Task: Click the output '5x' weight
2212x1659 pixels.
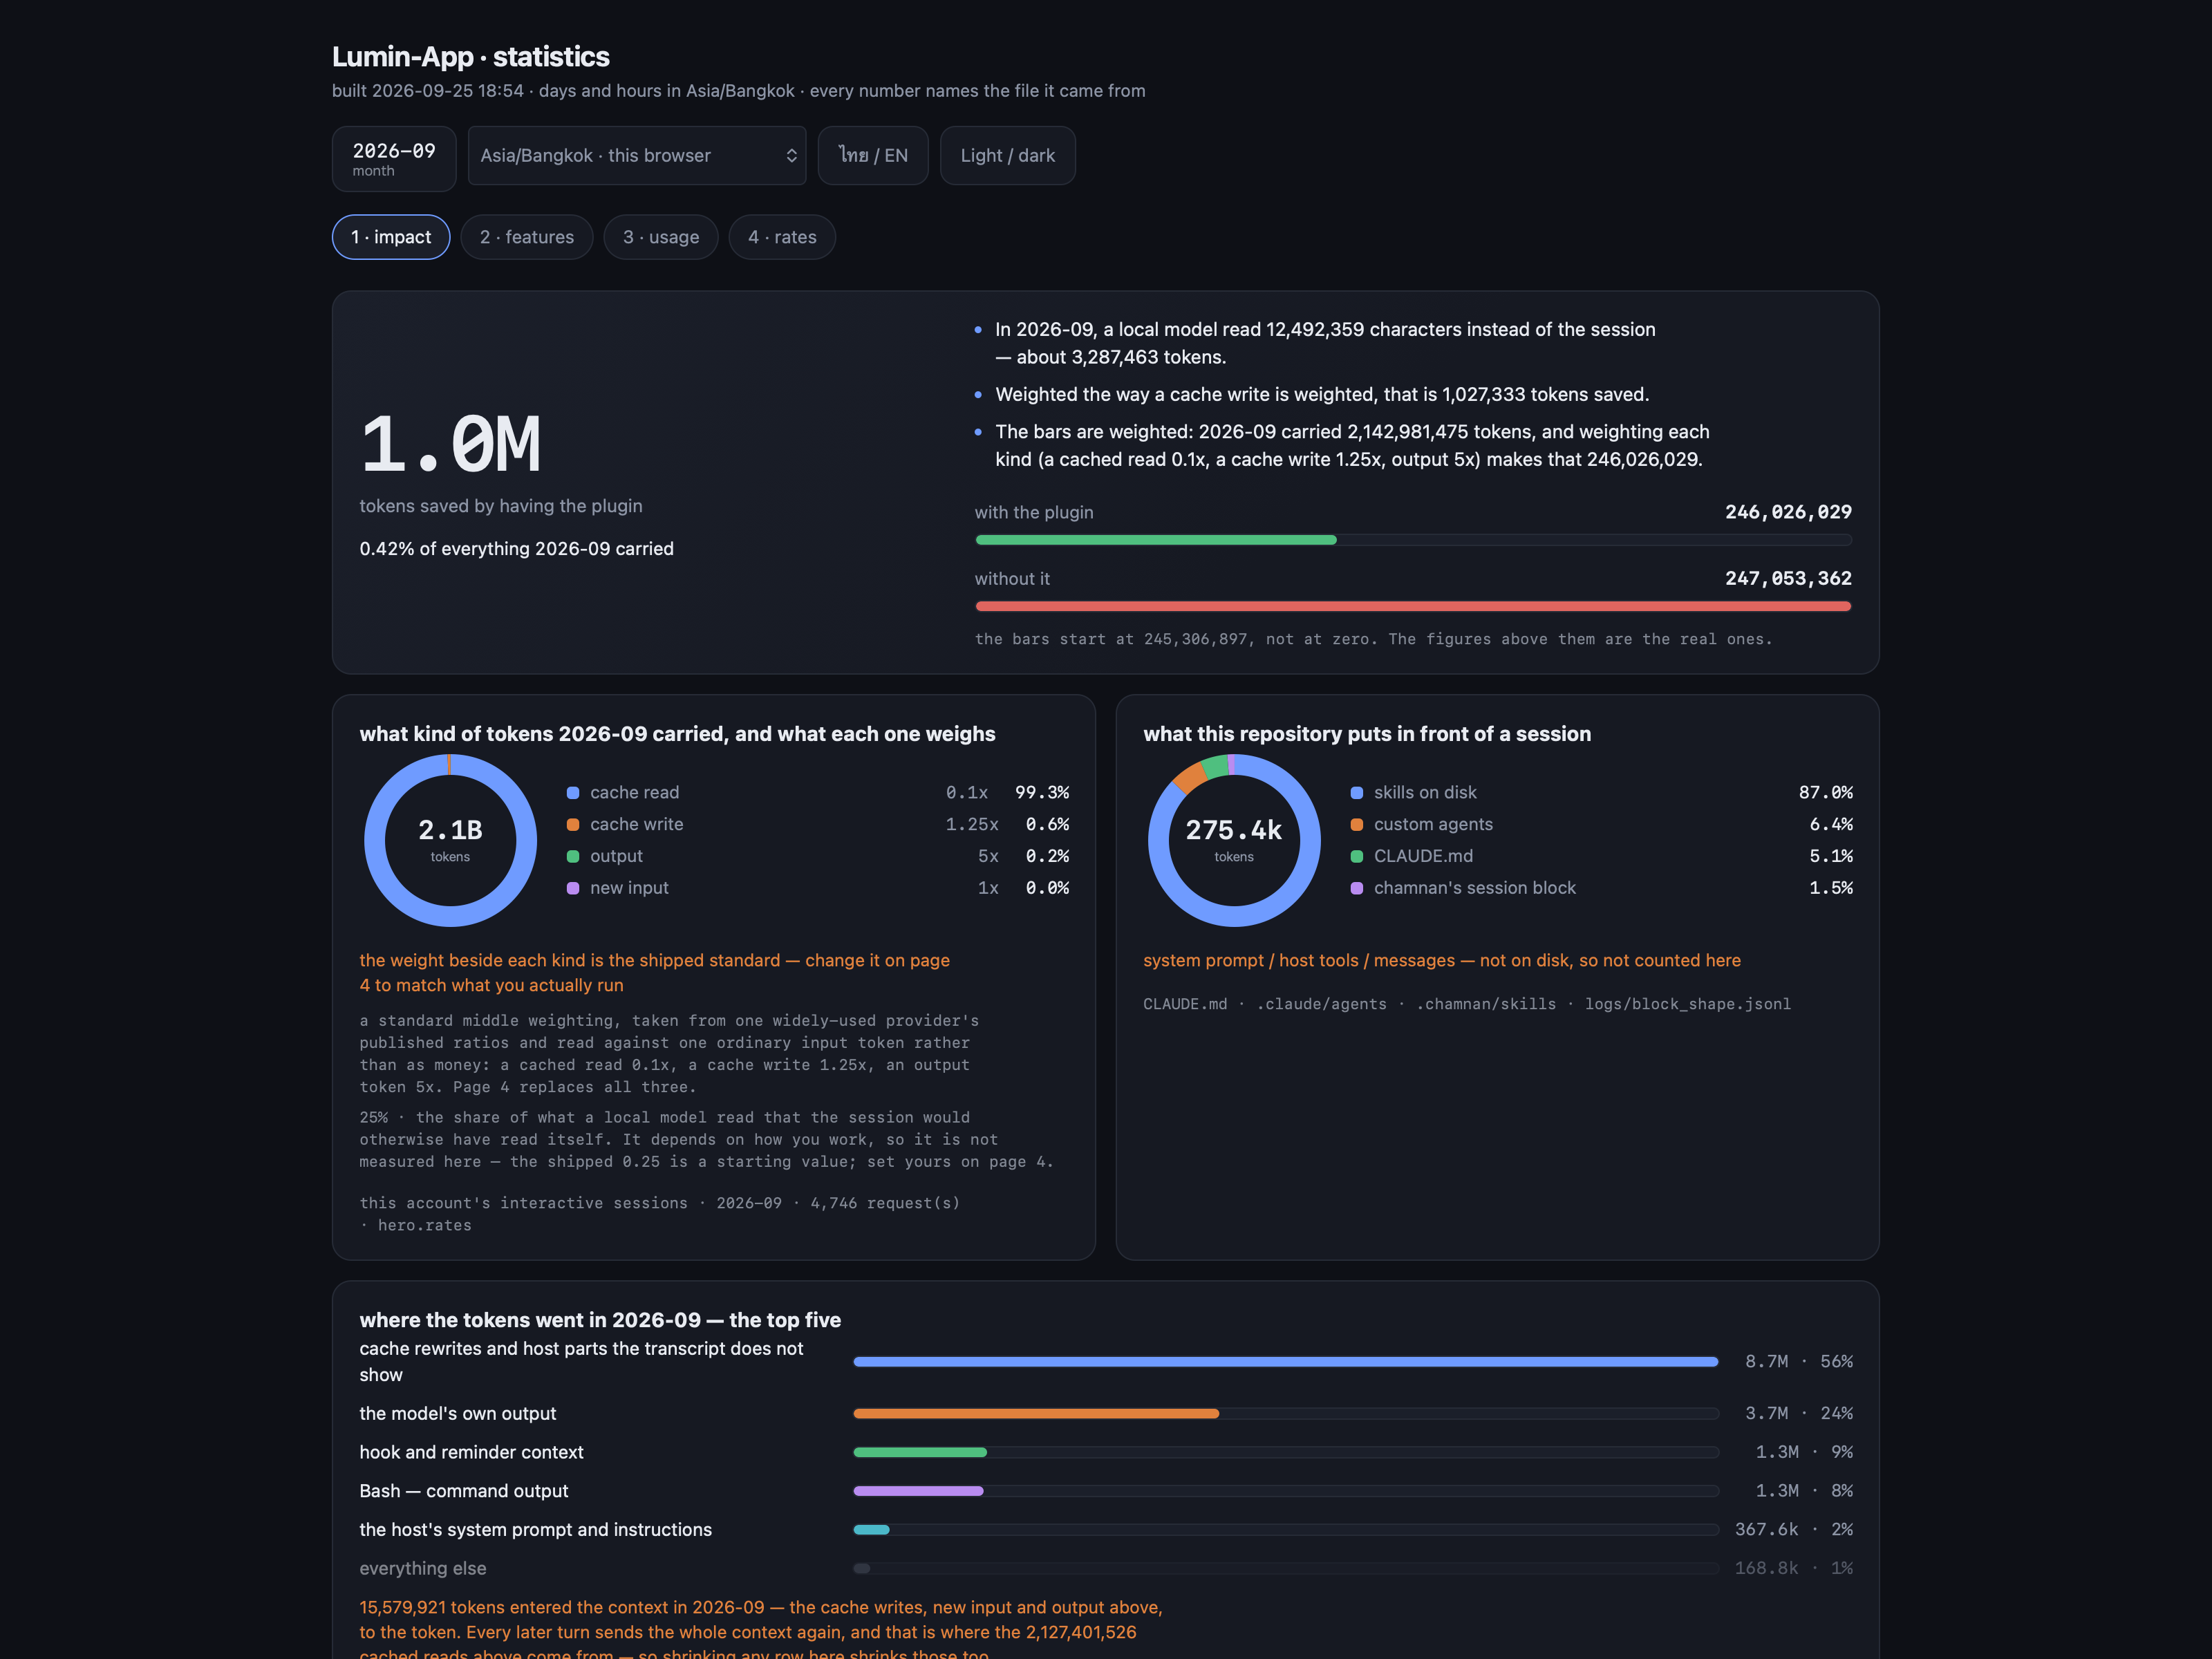Action: 988,856
